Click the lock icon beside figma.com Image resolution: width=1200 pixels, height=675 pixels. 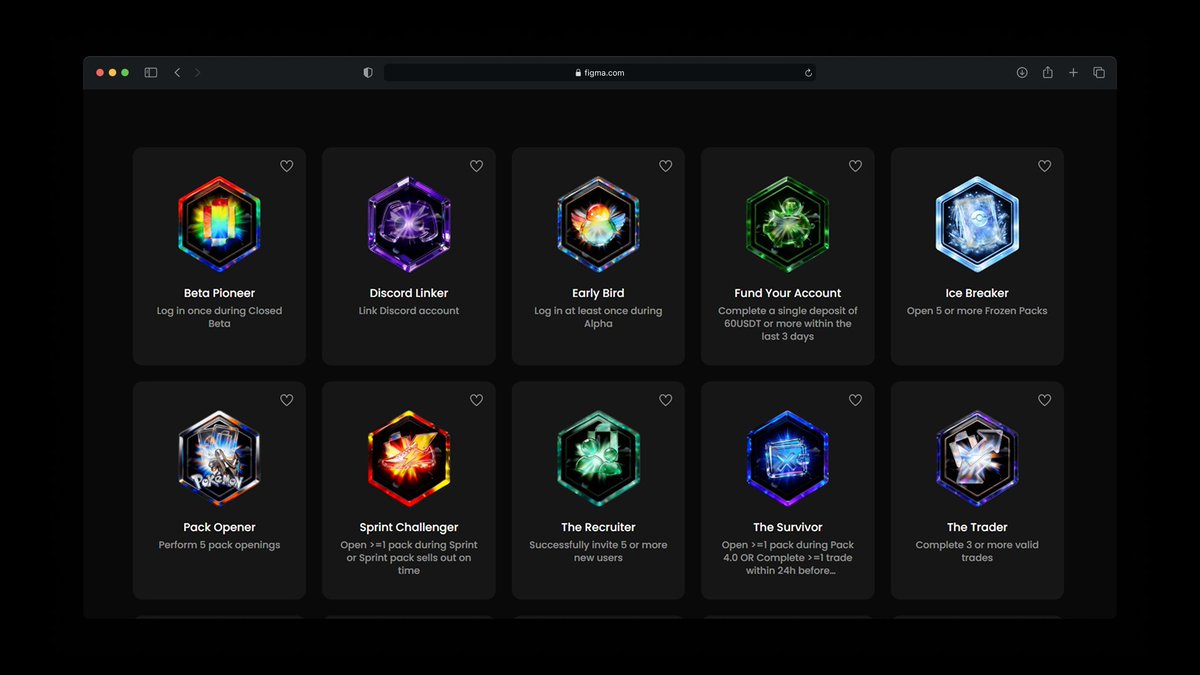[x=579, y=73]
